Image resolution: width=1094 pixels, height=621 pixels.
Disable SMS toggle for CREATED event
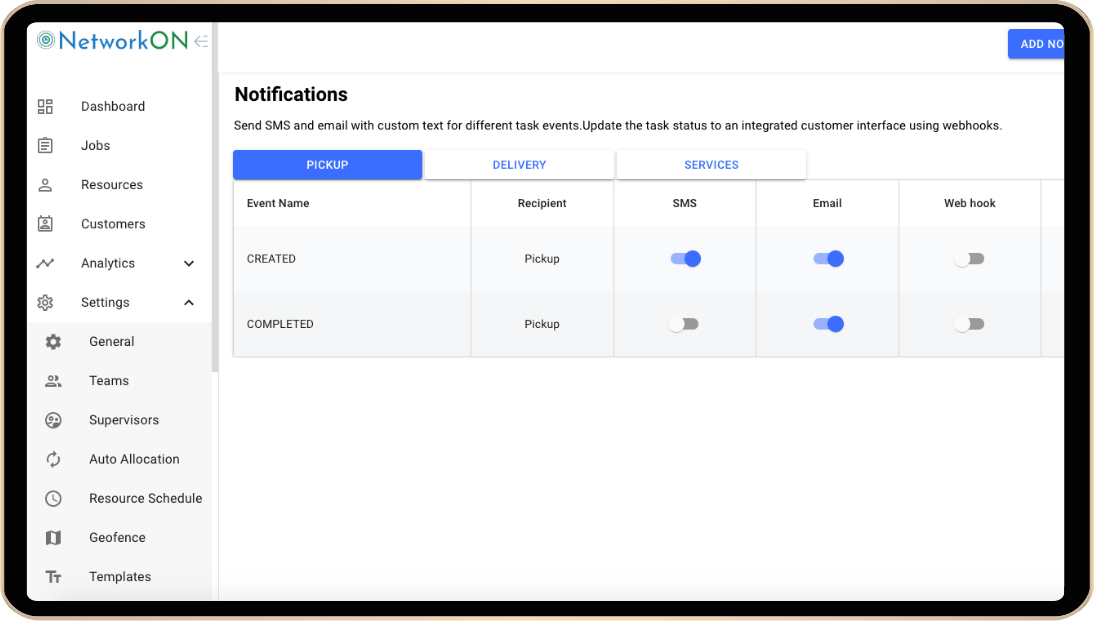click(x=685, y=259)
